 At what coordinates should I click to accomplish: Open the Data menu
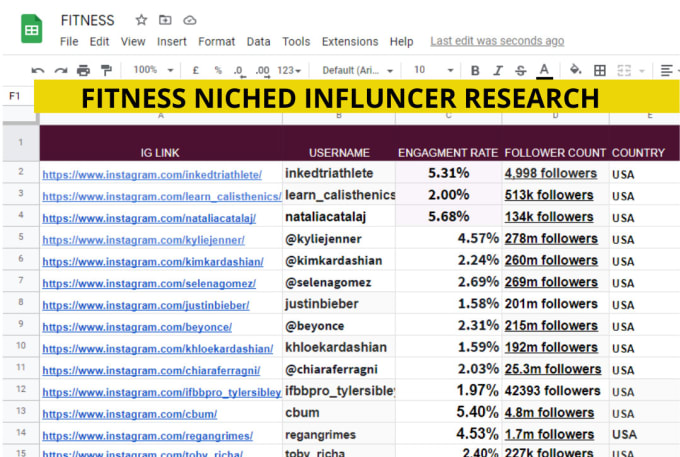click(258, 42)
